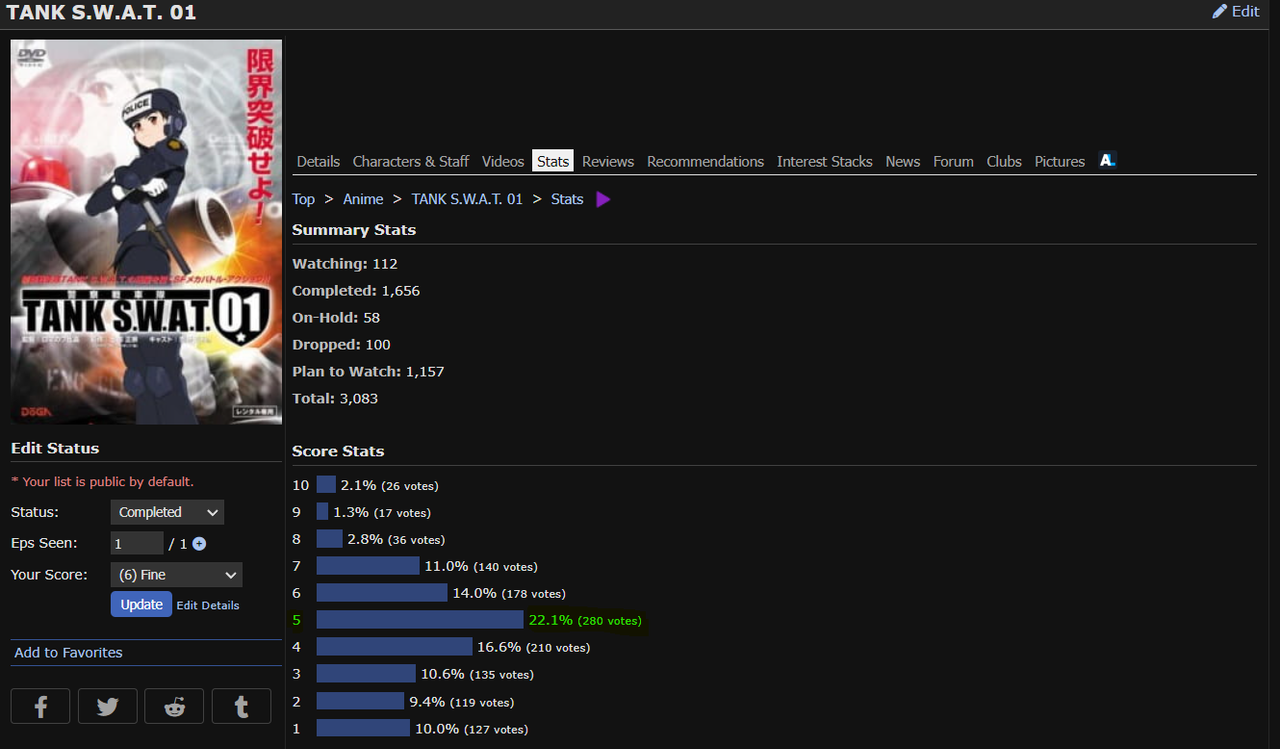Open the Reviews tab
This screenshot has width=1280, height=749.
[608, 161]
